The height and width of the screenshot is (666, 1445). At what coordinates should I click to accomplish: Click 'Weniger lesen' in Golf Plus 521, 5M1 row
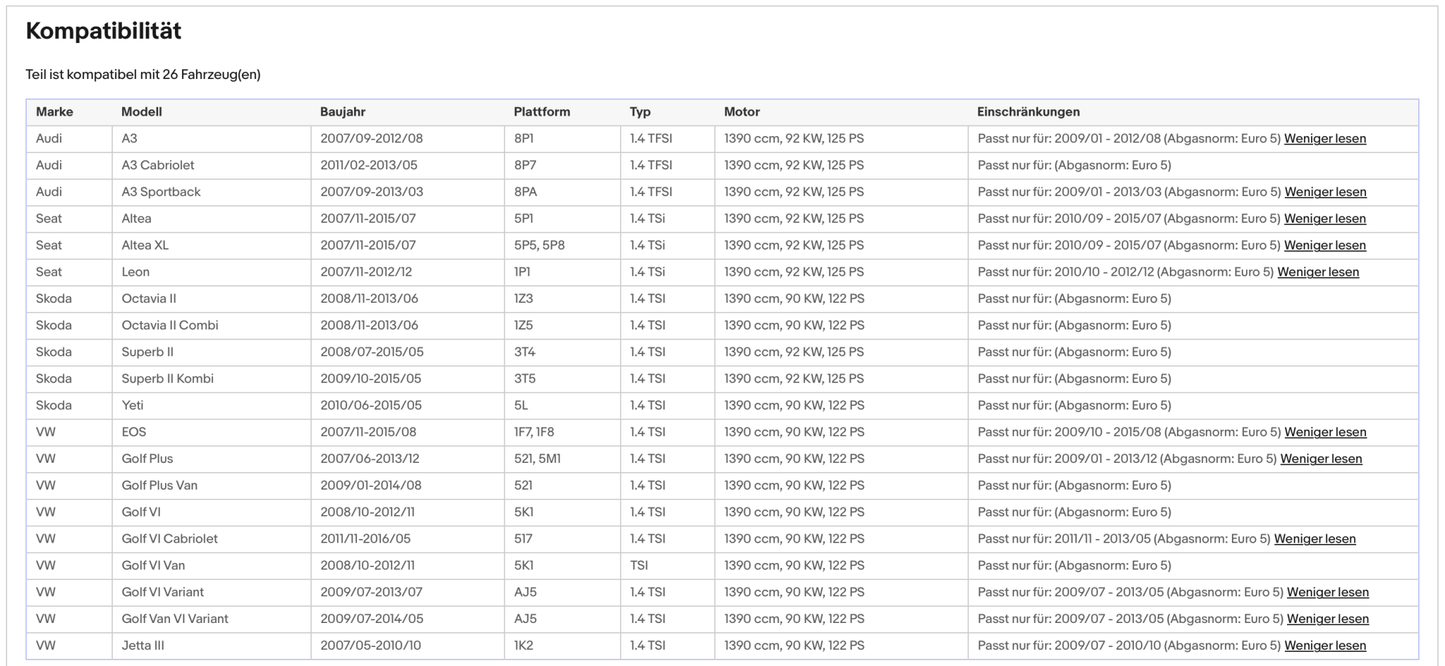pos(1321,459)
